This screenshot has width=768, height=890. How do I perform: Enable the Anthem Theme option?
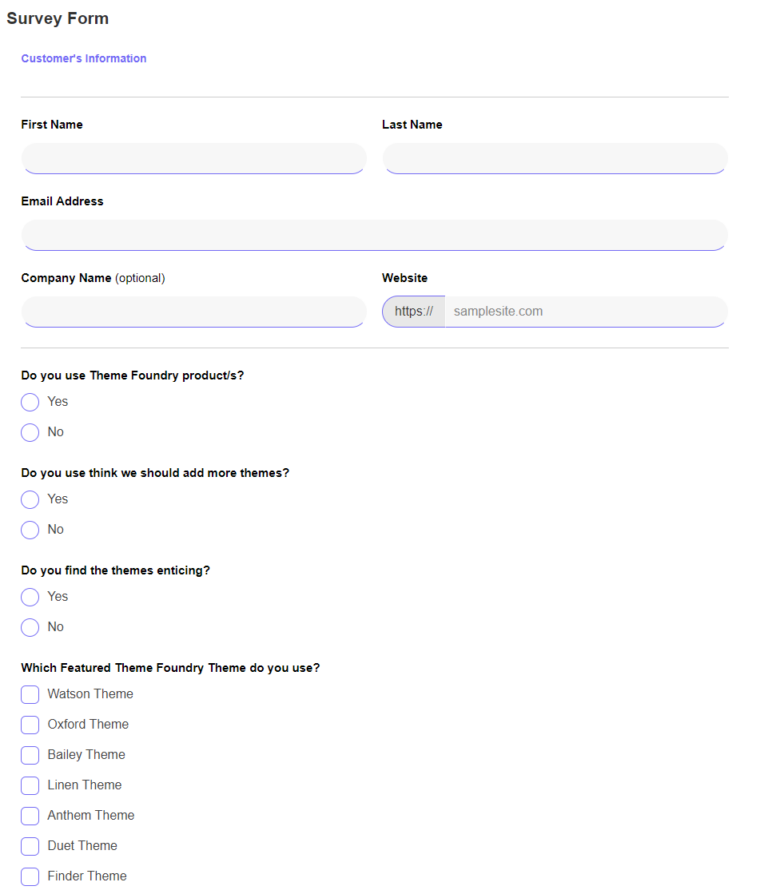[x=30, y=815]
